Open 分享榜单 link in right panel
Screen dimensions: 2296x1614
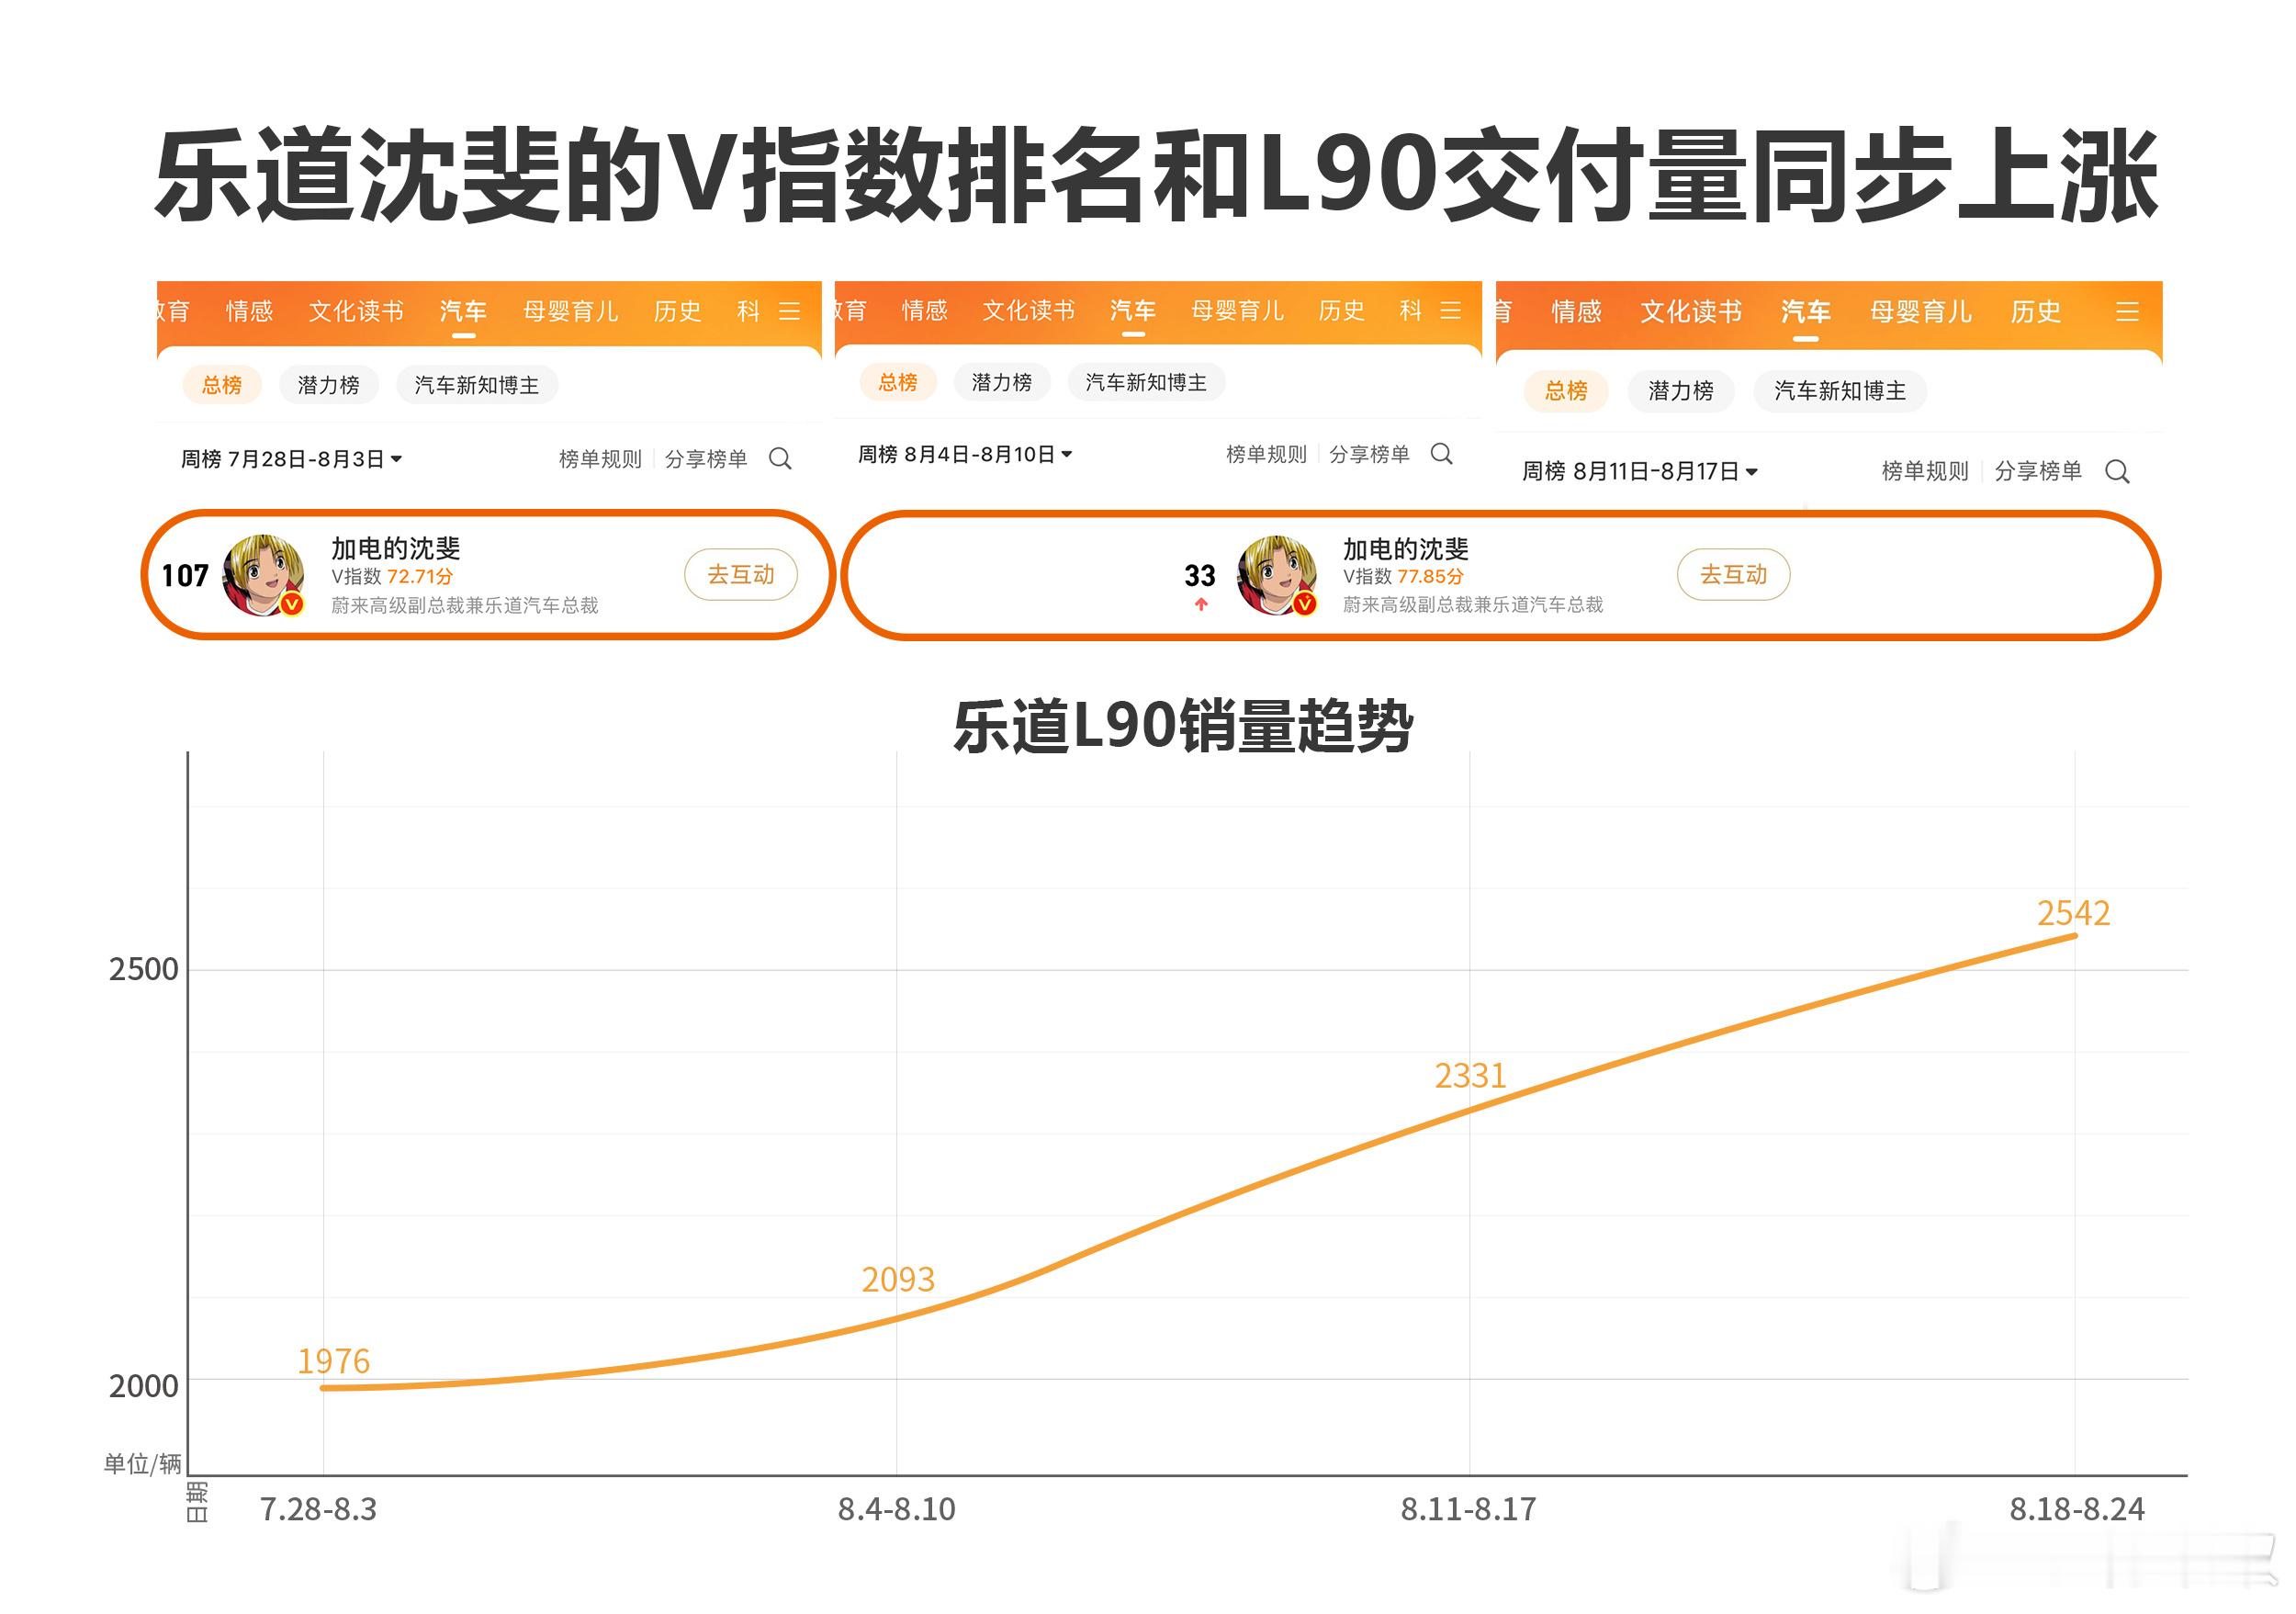[2038, 471]
